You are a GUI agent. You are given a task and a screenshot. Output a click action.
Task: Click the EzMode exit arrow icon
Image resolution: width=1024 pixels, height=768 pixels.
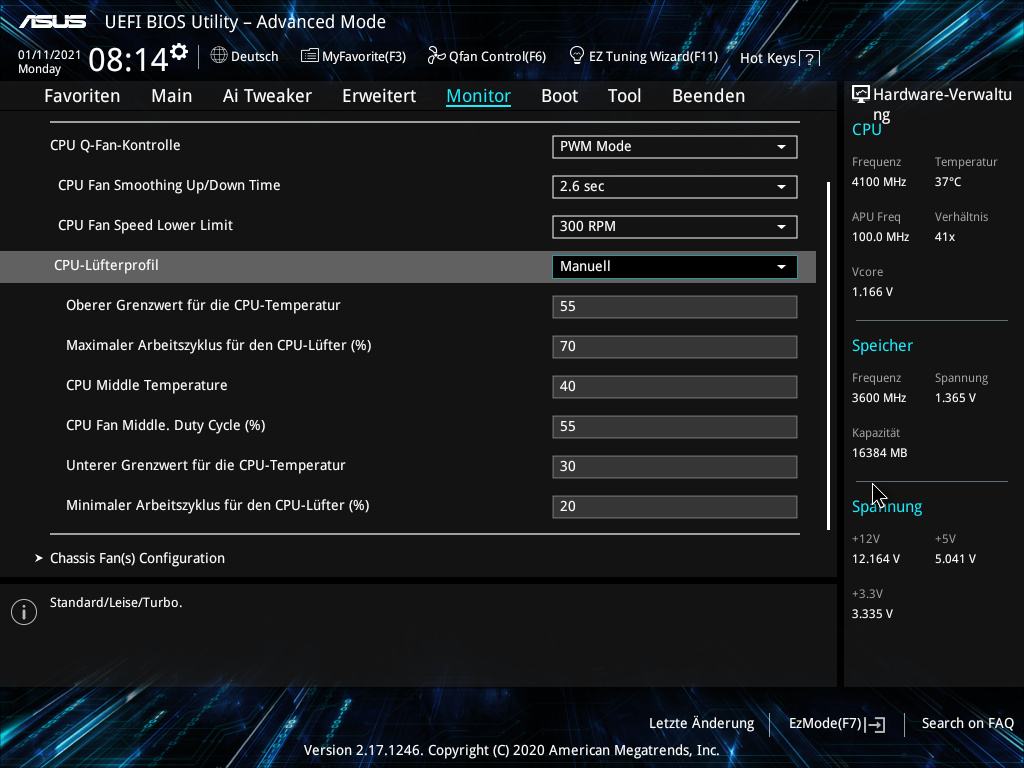(x=876, y=724)
